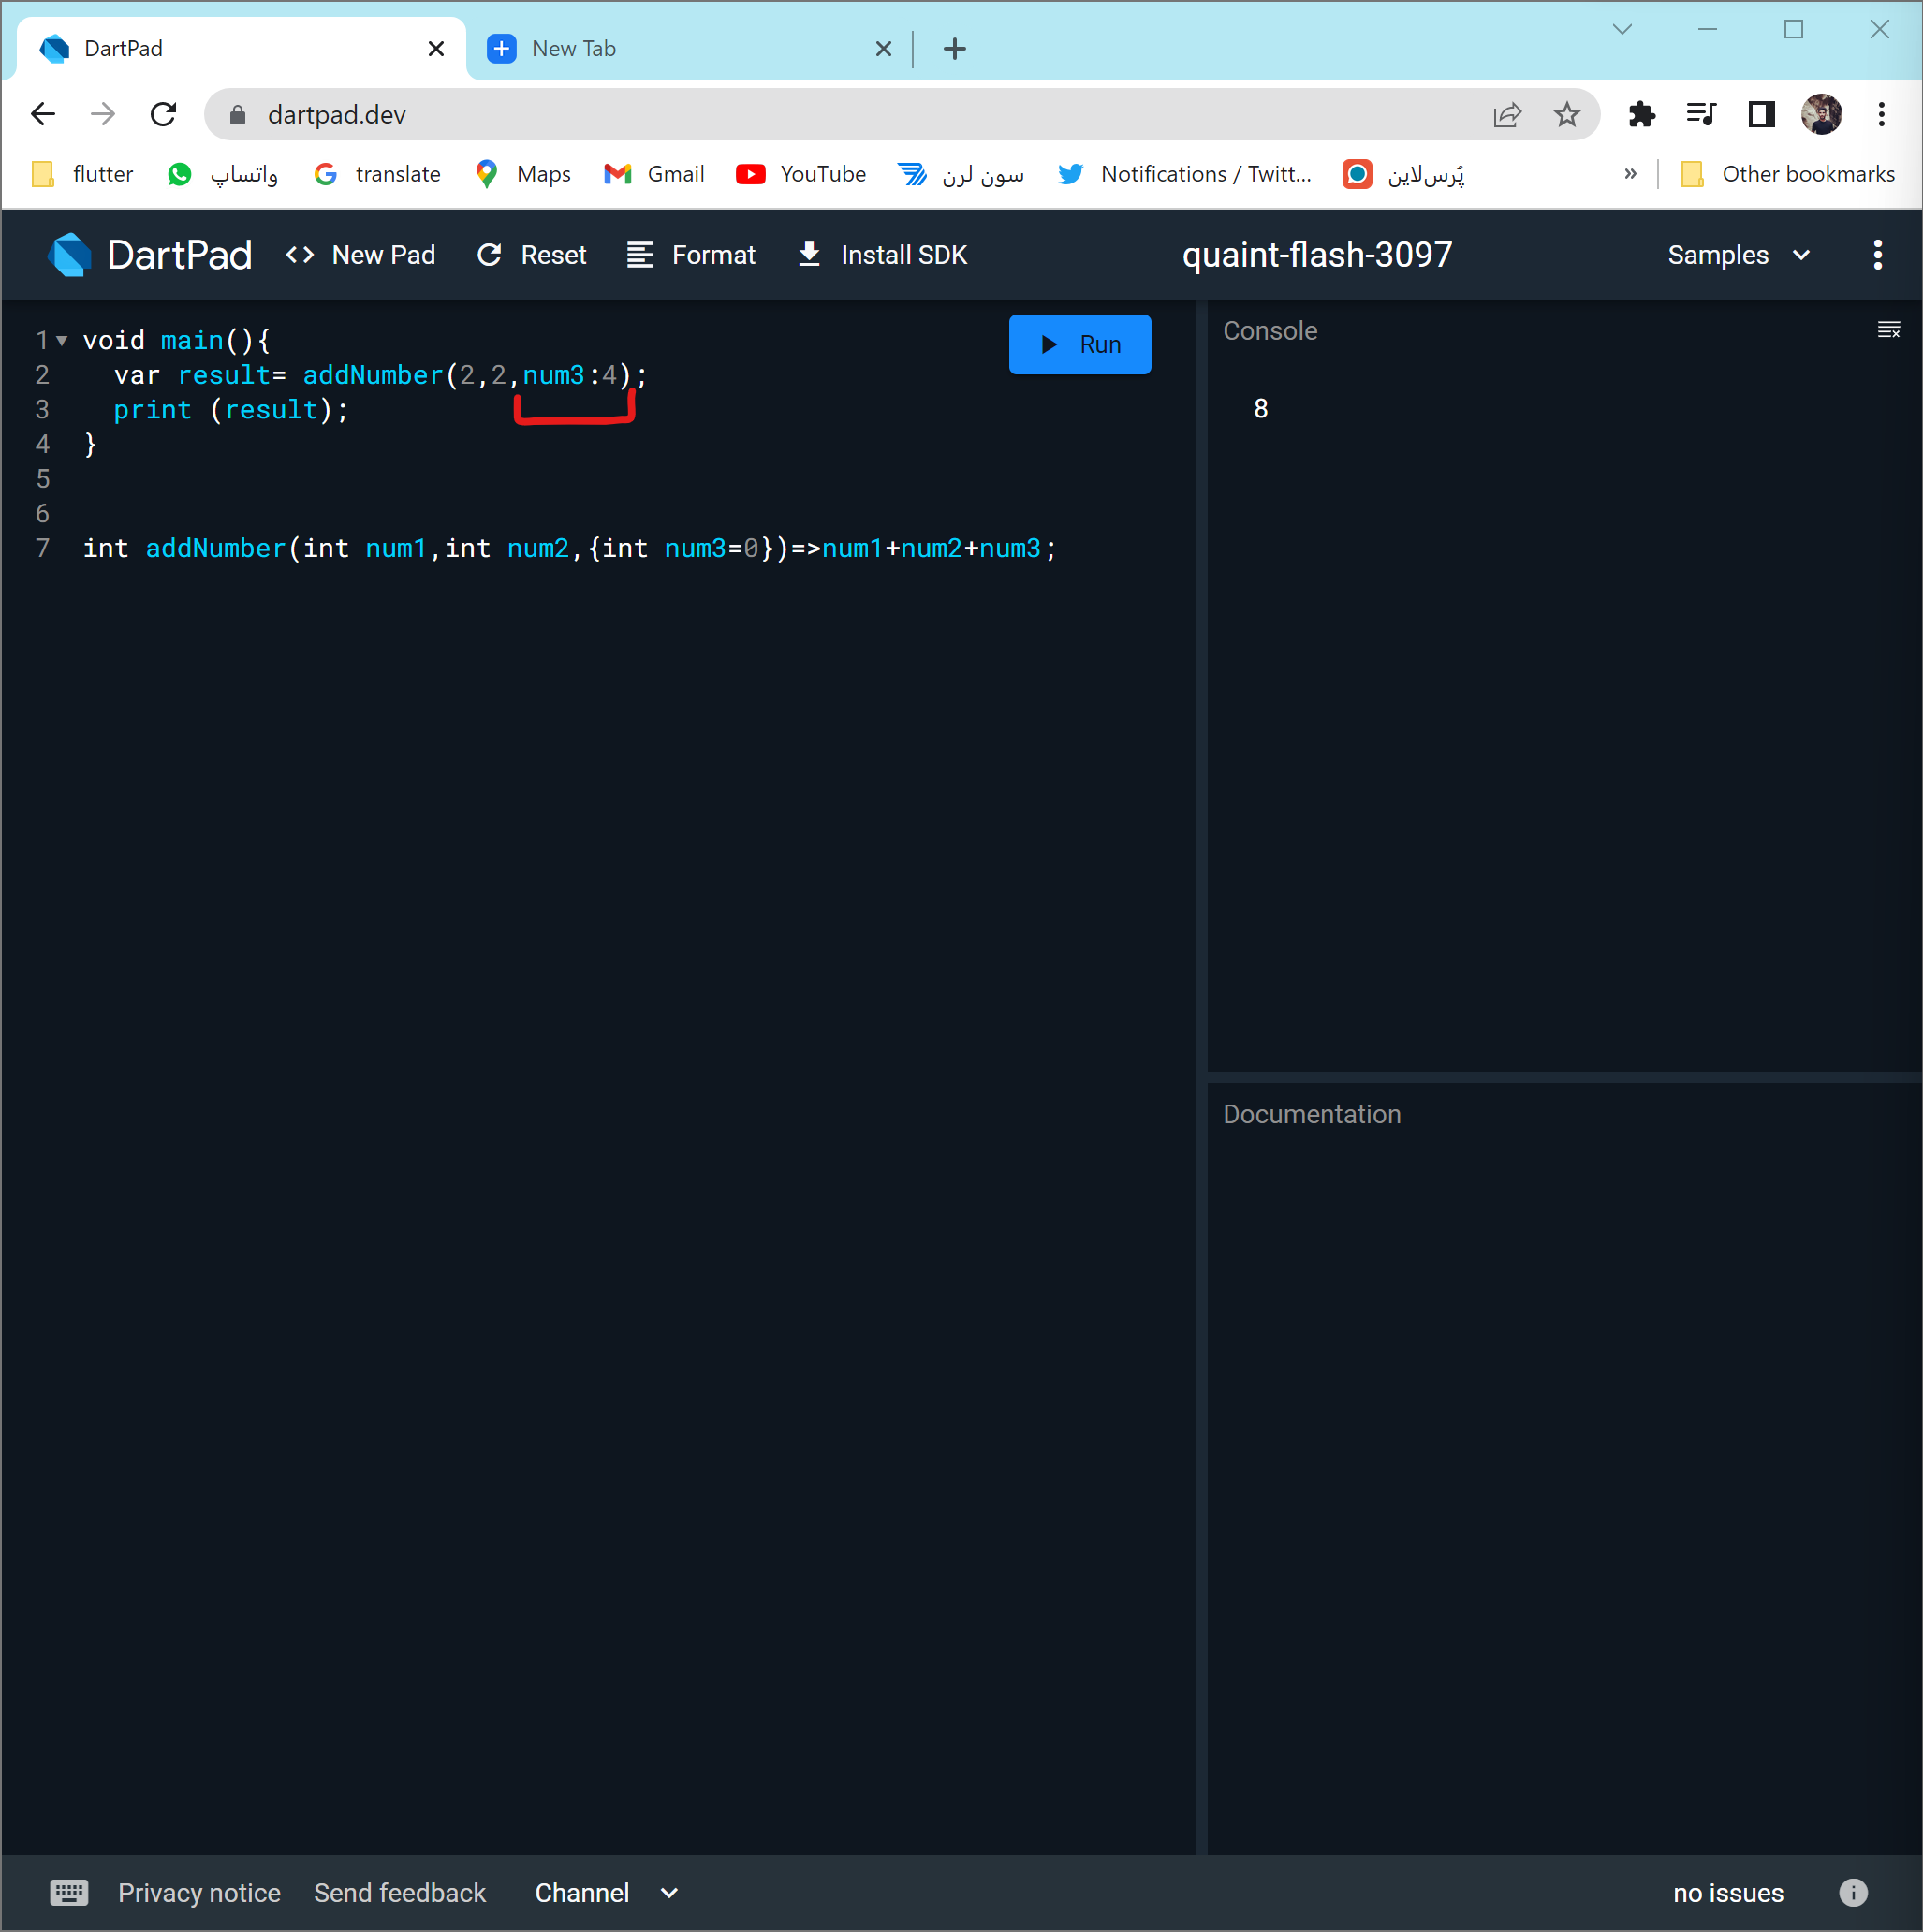View site lock information icon
This screenshot has width=1923, height=1932.
click(237, 115)
